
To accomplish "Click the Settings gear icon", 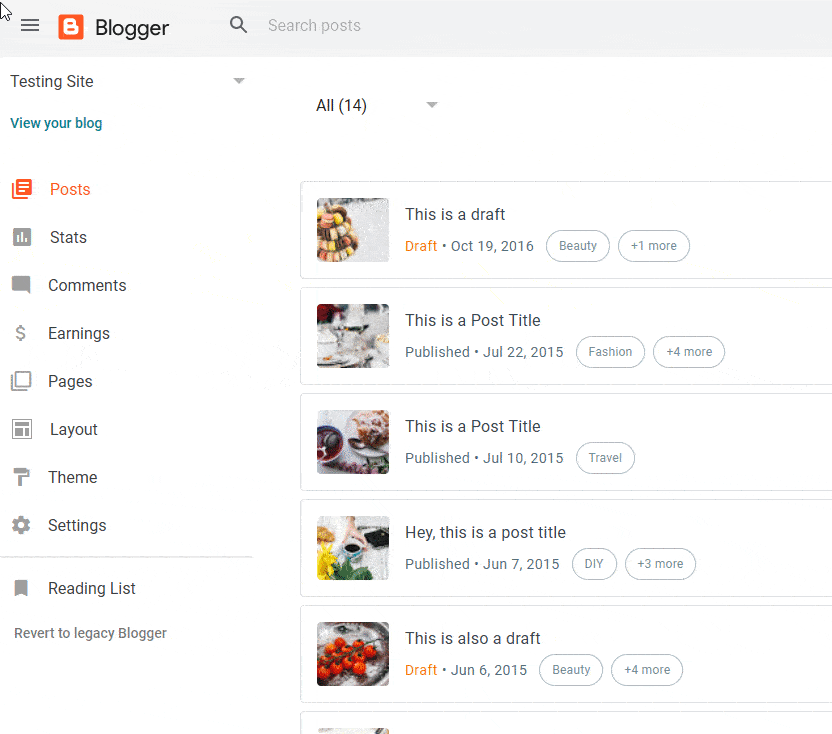I will (x=21, y=525).
